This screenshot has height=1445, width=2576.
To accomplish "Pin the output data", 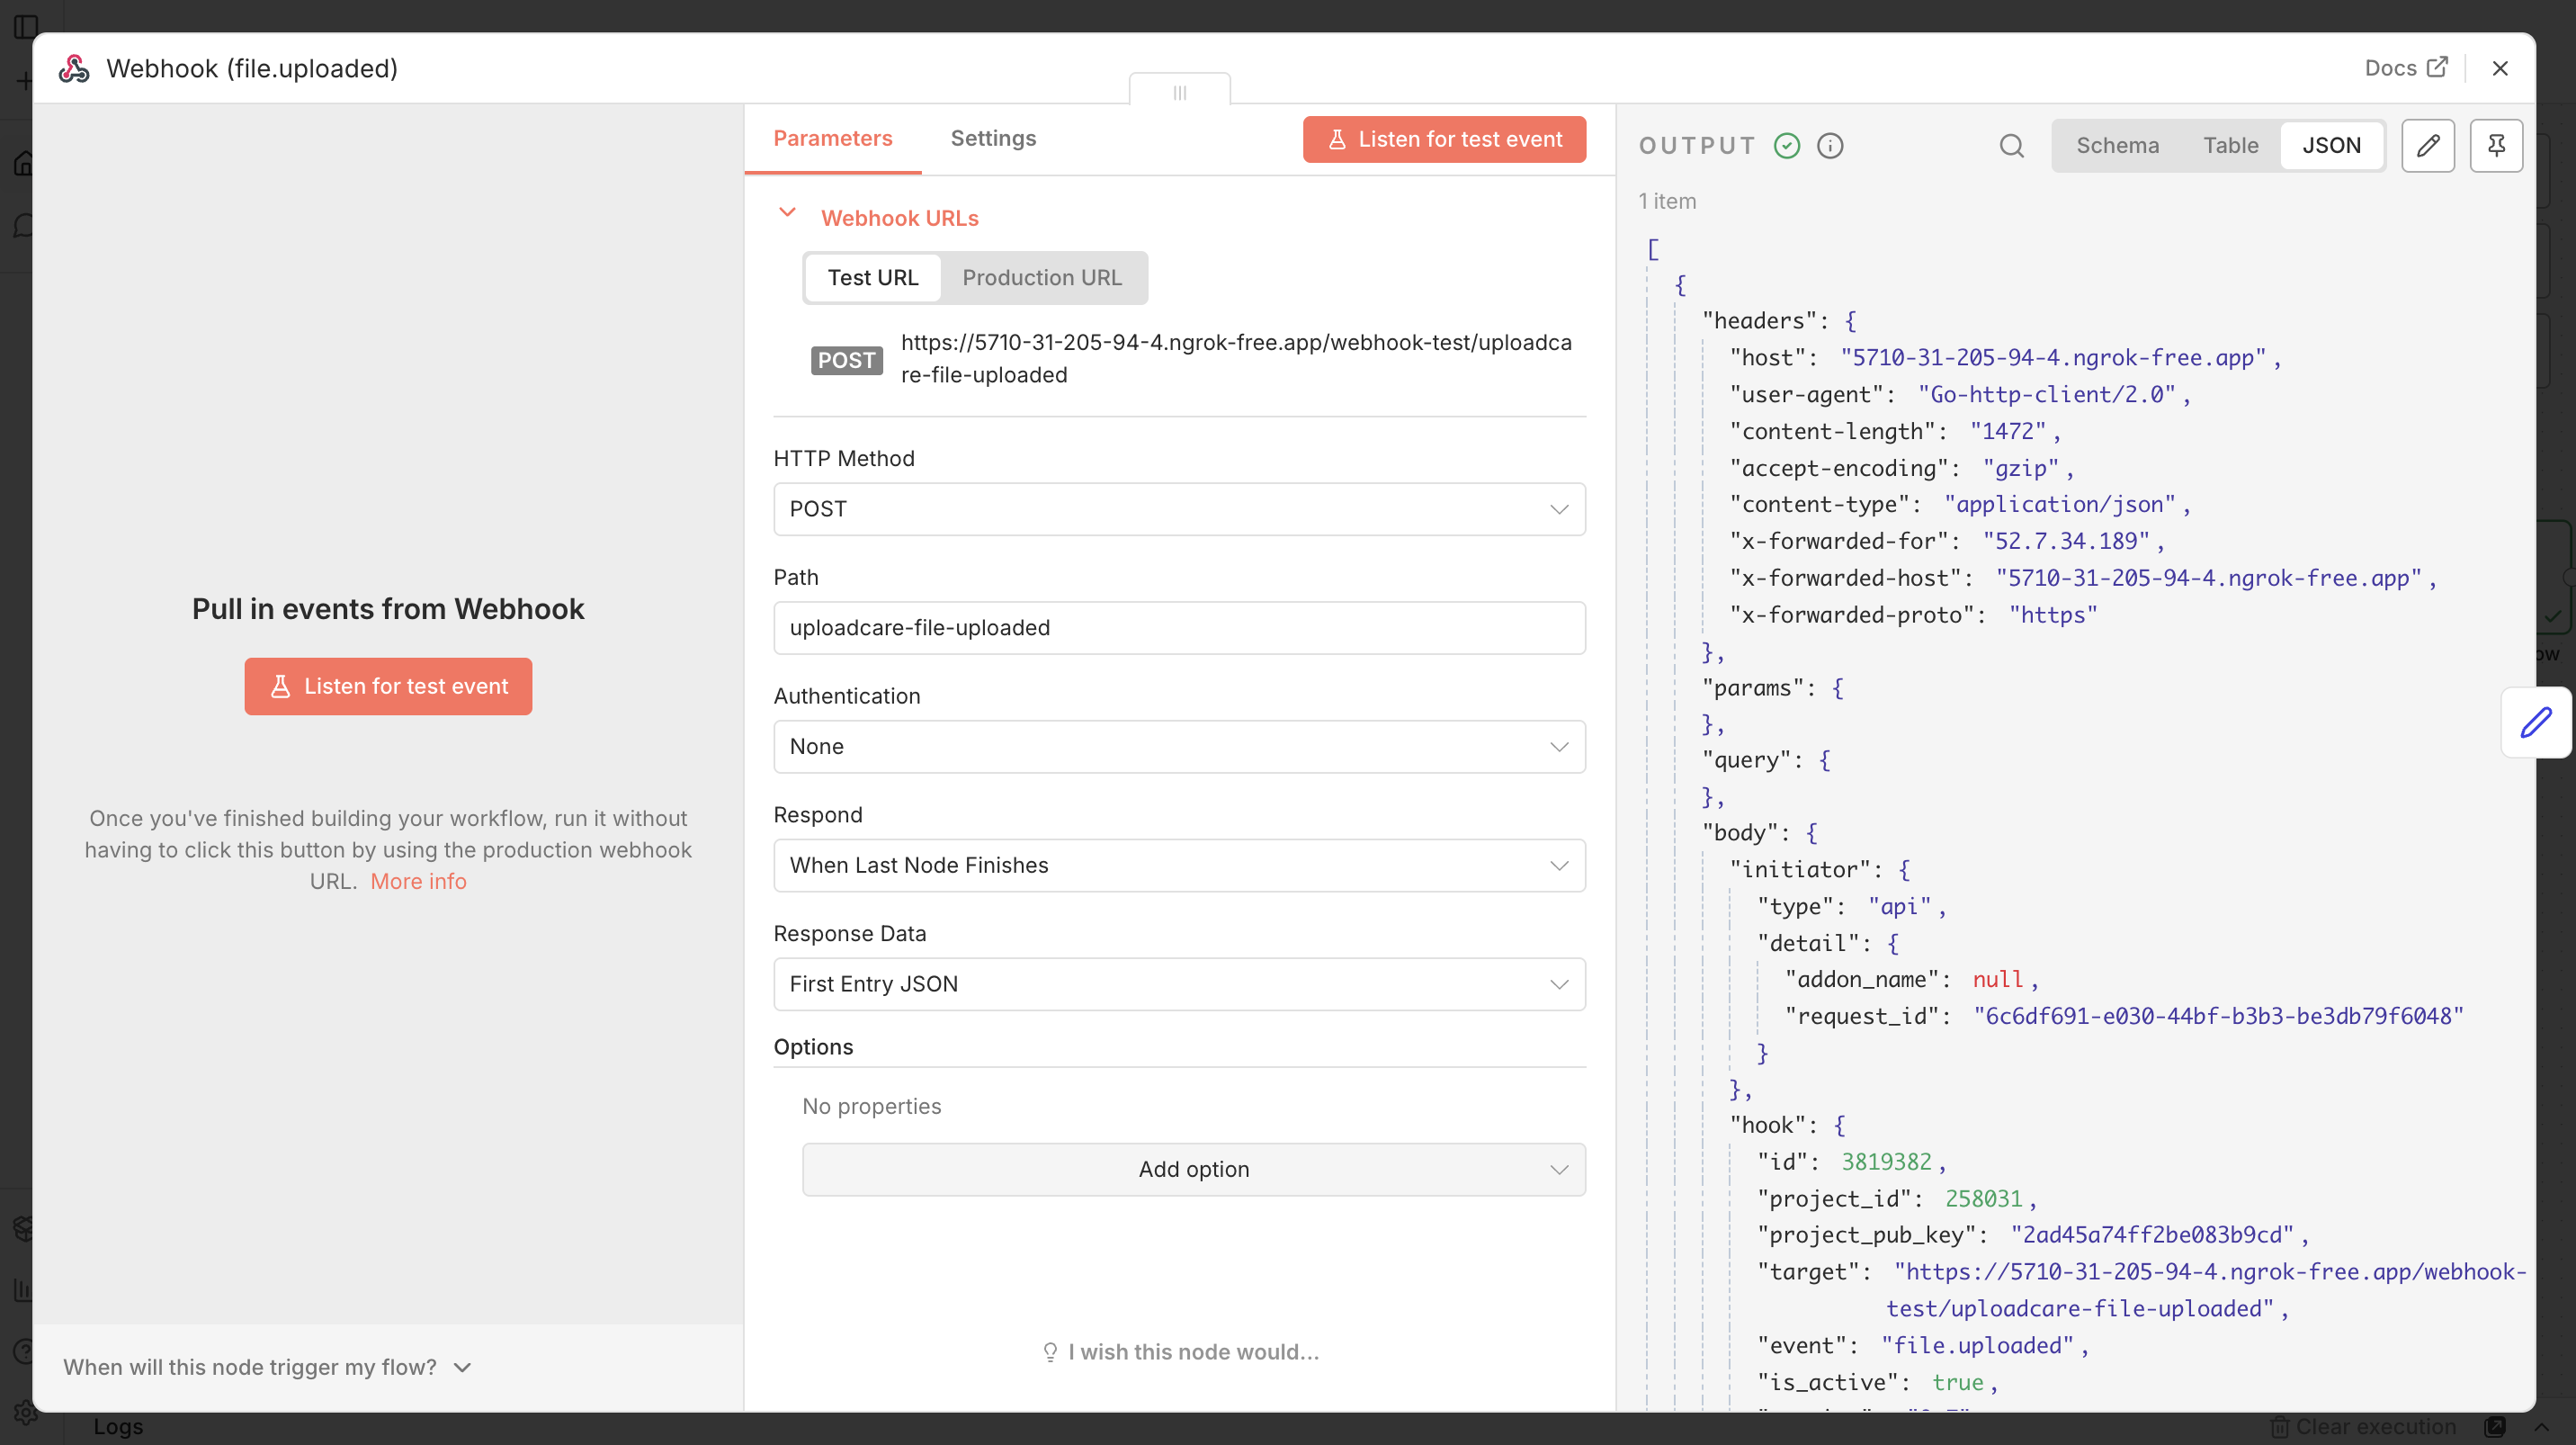I will [x=2496, y=146].
